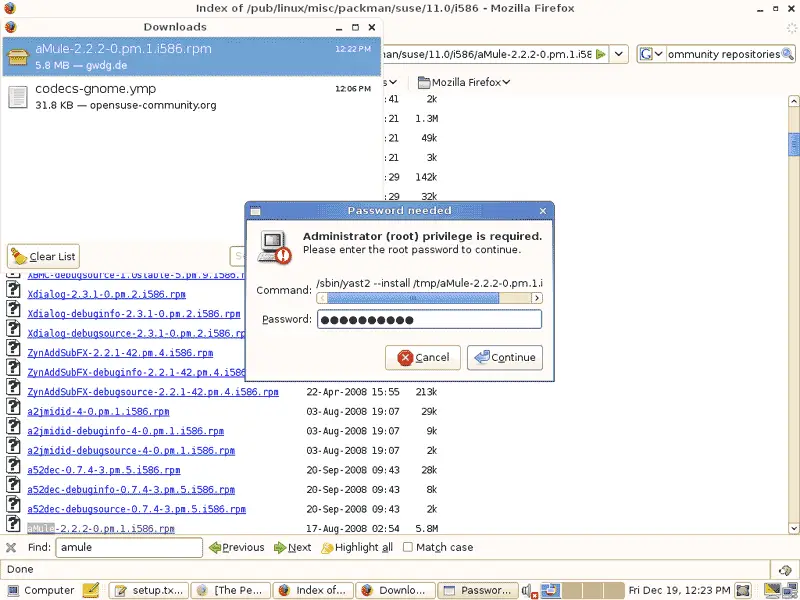
Task: Switch to [The Pe... taskbar window
Action: [231, 590]
